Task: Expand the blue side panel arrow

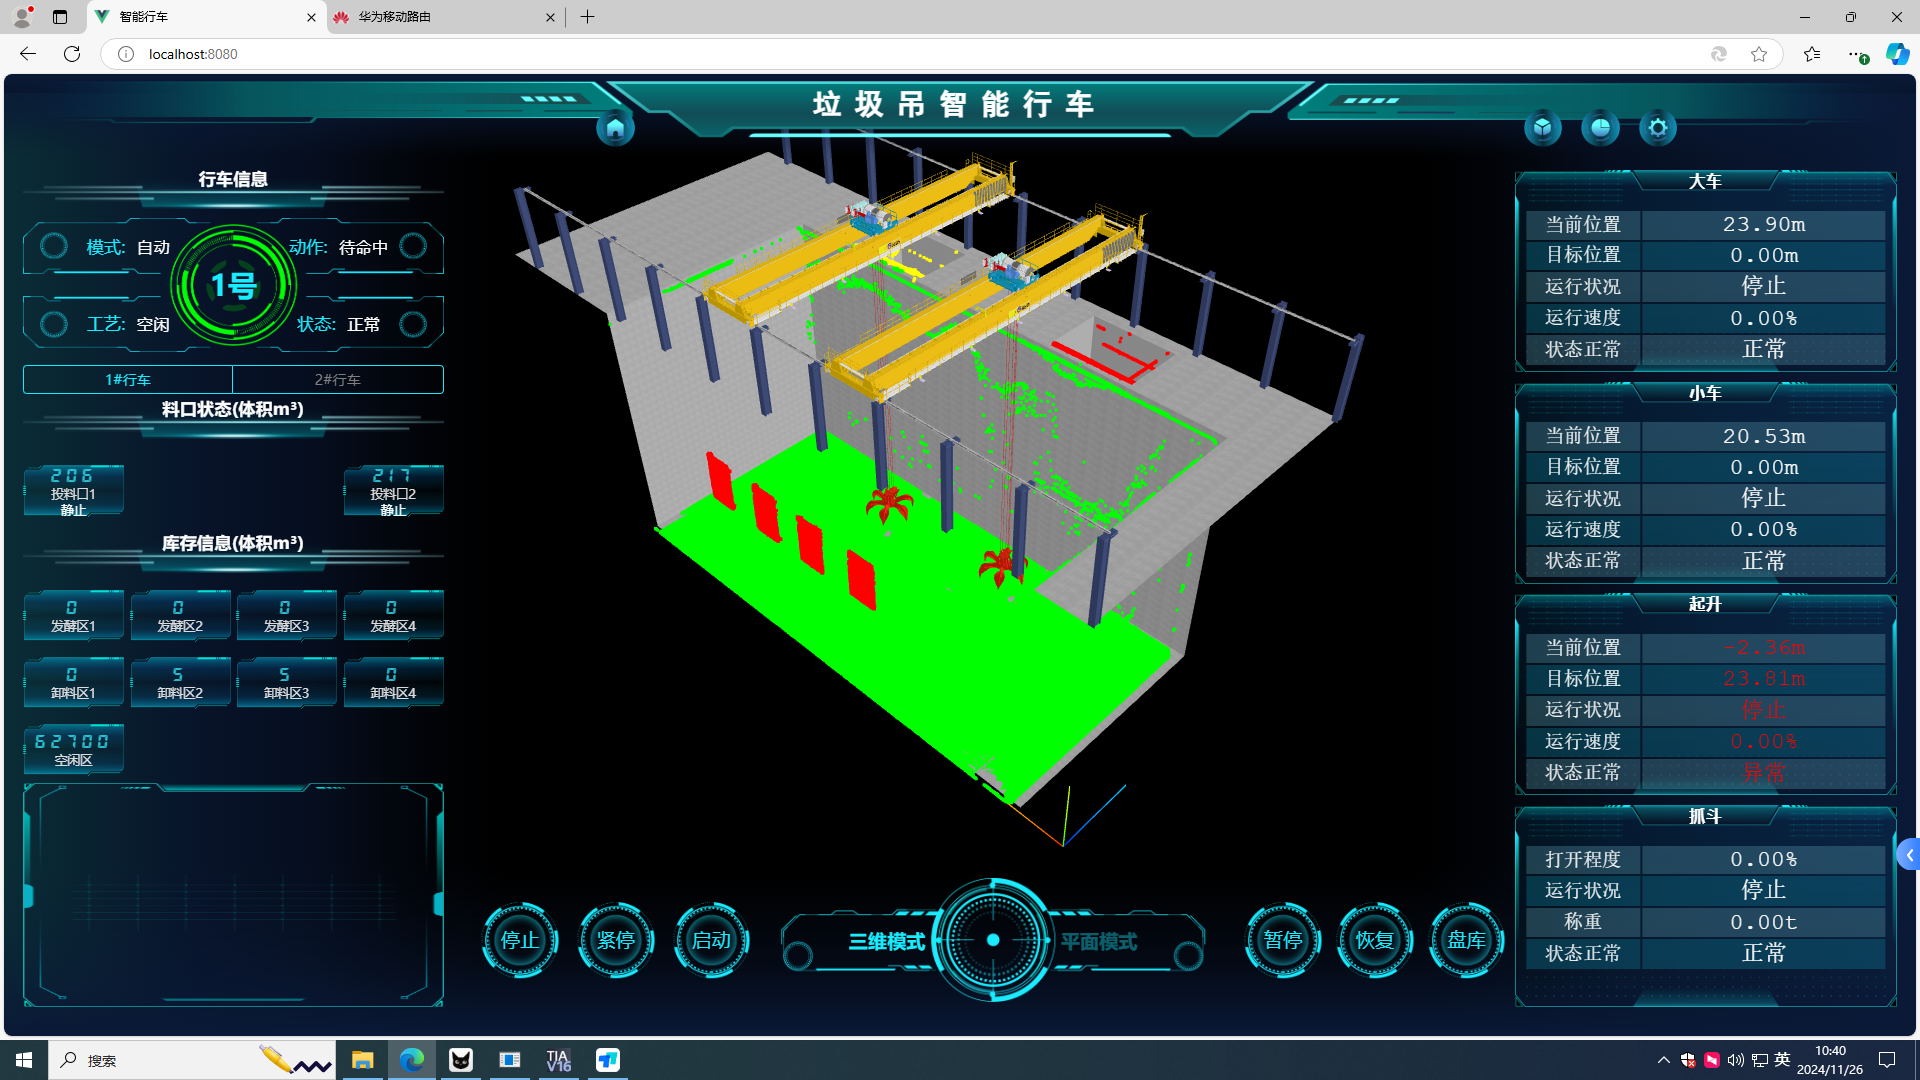Action: pos(1908,855)
